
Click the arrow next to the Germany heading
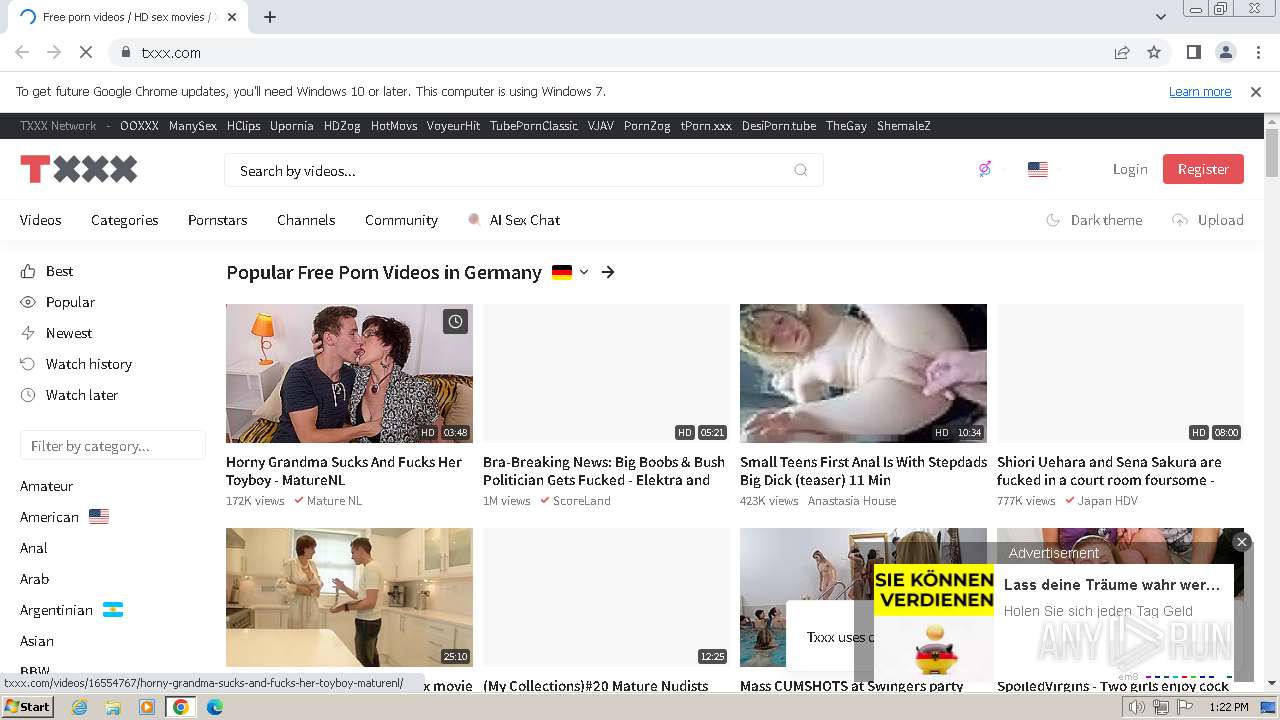(608, 272)
